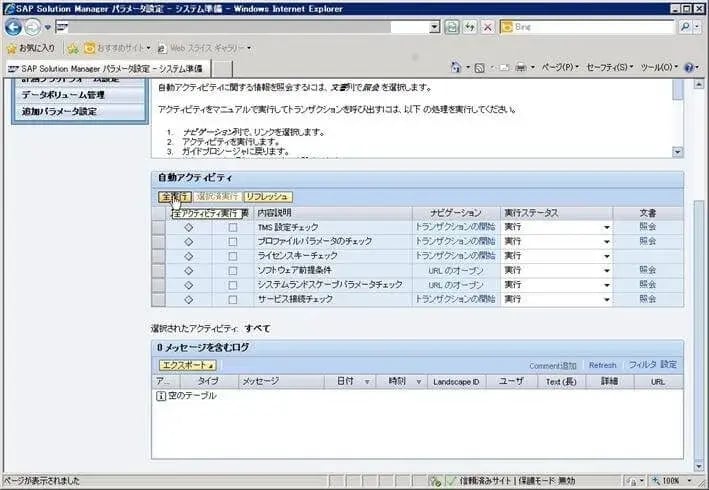
Task: Expand the エクスポート export dropdown button
Action: click(x=188, y=365)
